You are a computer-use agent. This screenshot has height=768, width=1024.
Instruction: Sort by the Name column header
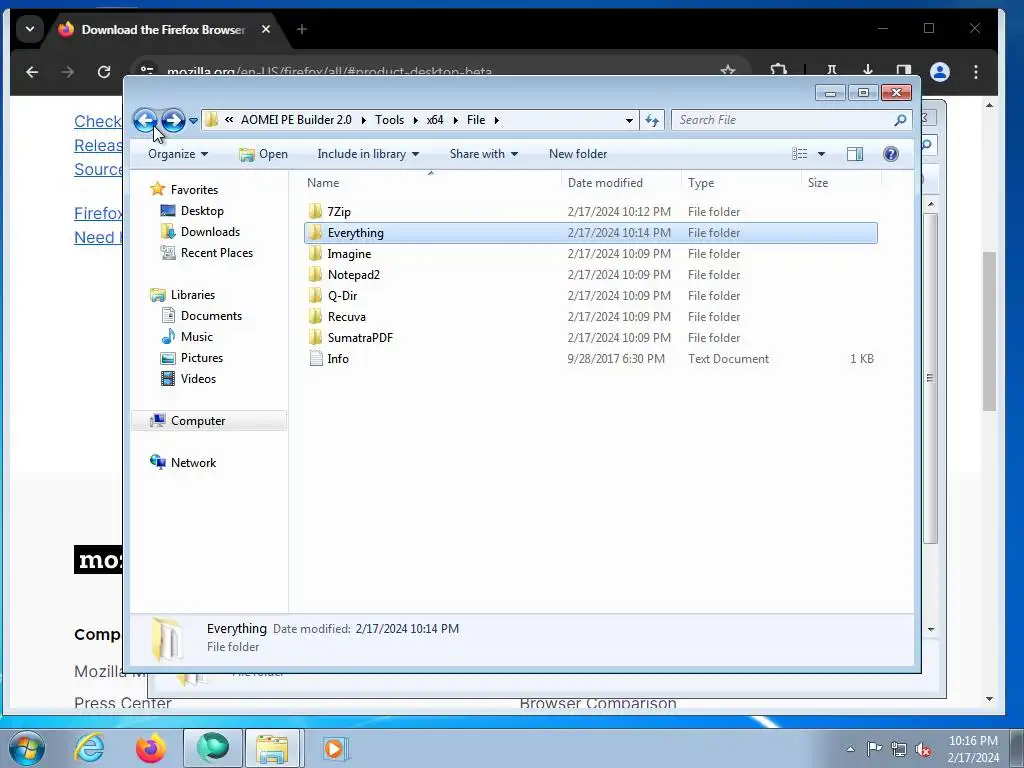(431, 183)
